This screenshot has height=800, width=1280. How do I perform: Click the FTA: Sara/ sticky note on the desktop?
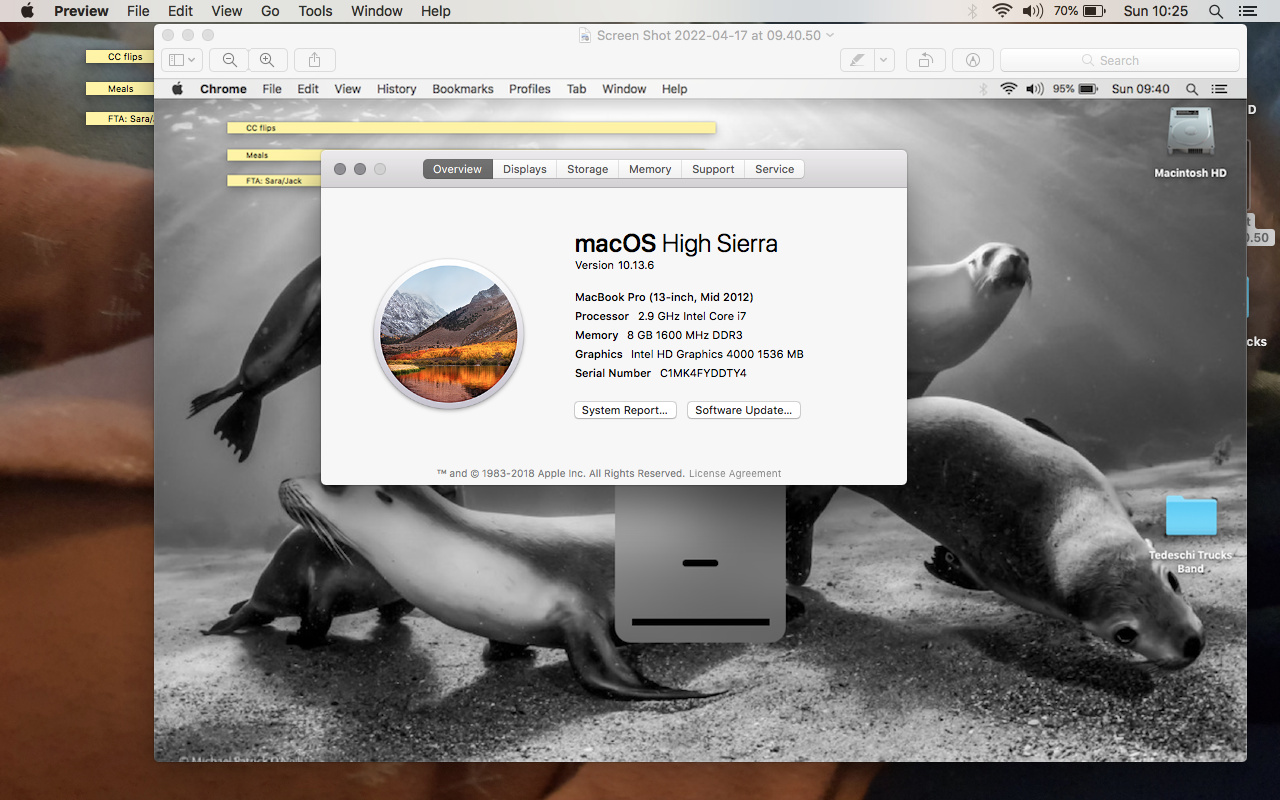pyautogui.click(x=120, y=118)
